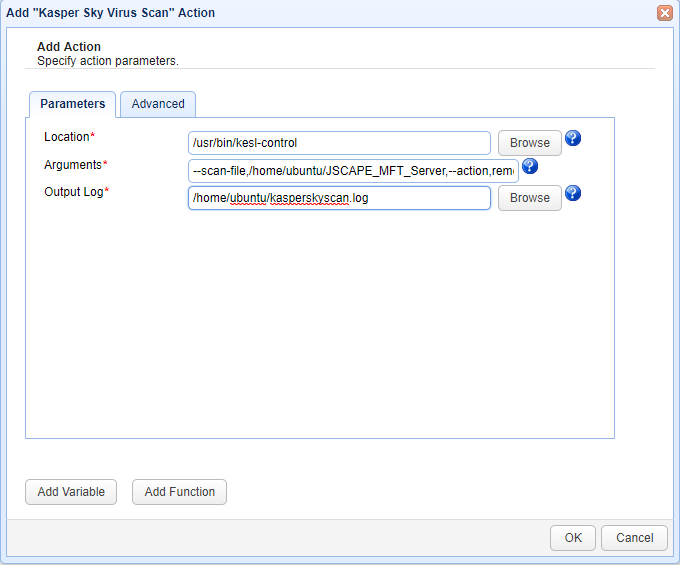This screenshot has width=686, height=570.
Task: Open the help tooltip for Arguments
Action: 530,166
